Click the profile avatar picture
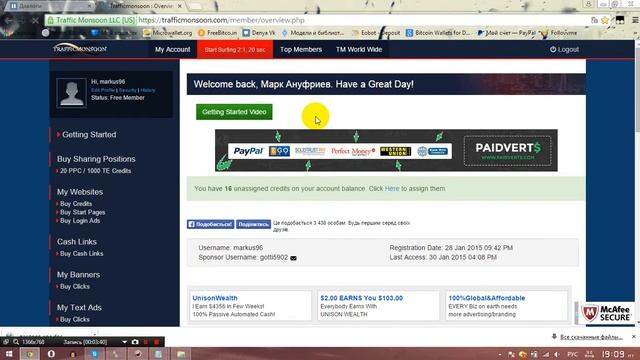 click(x=72, y=93)
